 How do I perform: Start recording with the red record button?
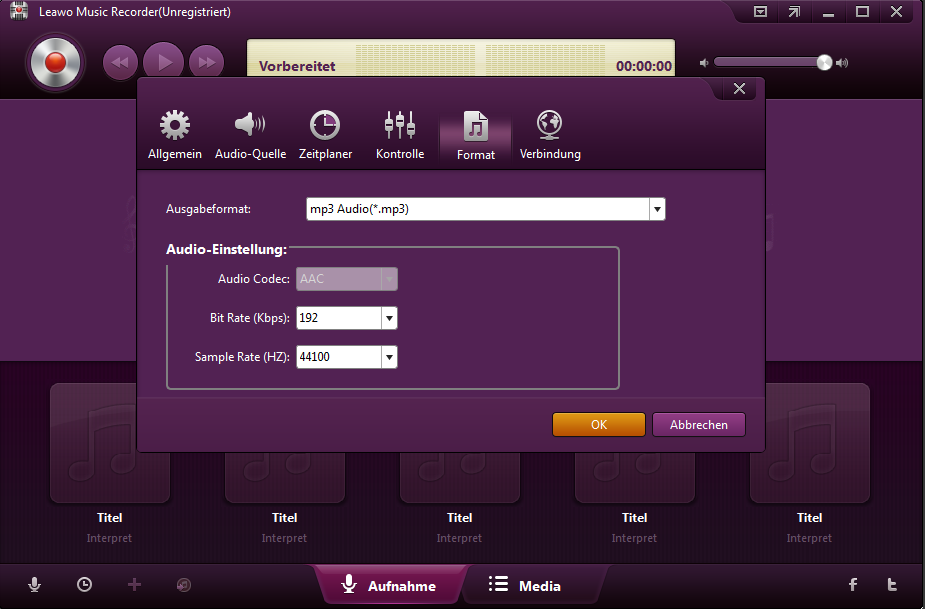click(x=55, y=63)
